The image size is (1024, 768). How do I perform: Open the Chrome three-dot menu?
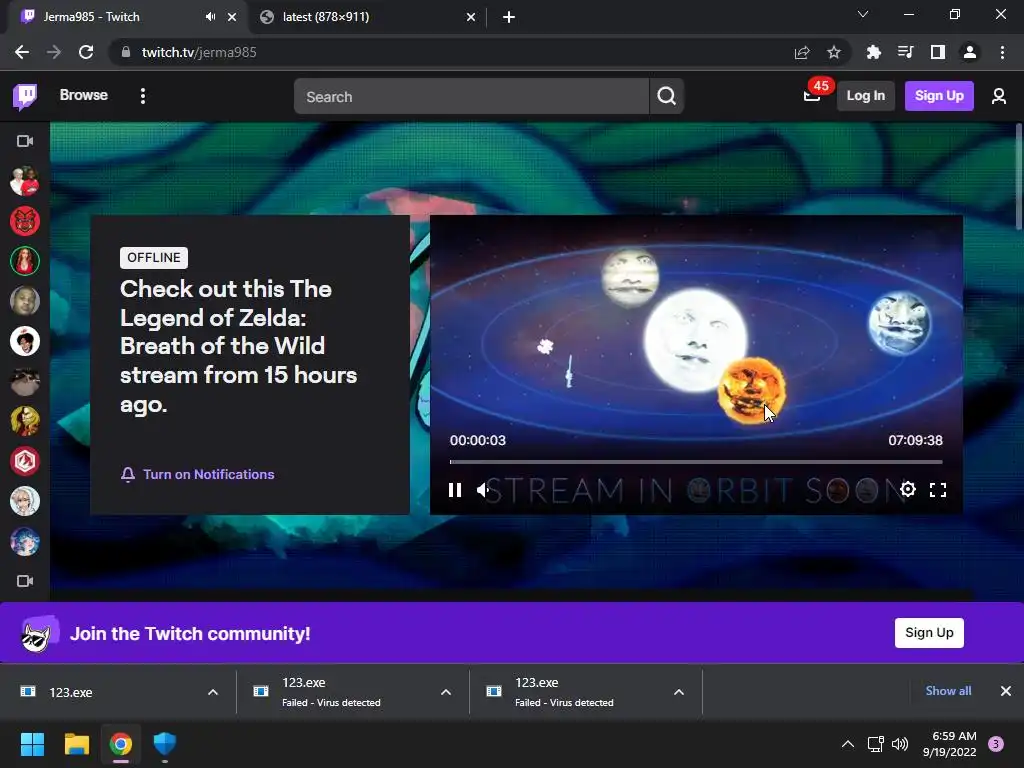pos(1002,52)
